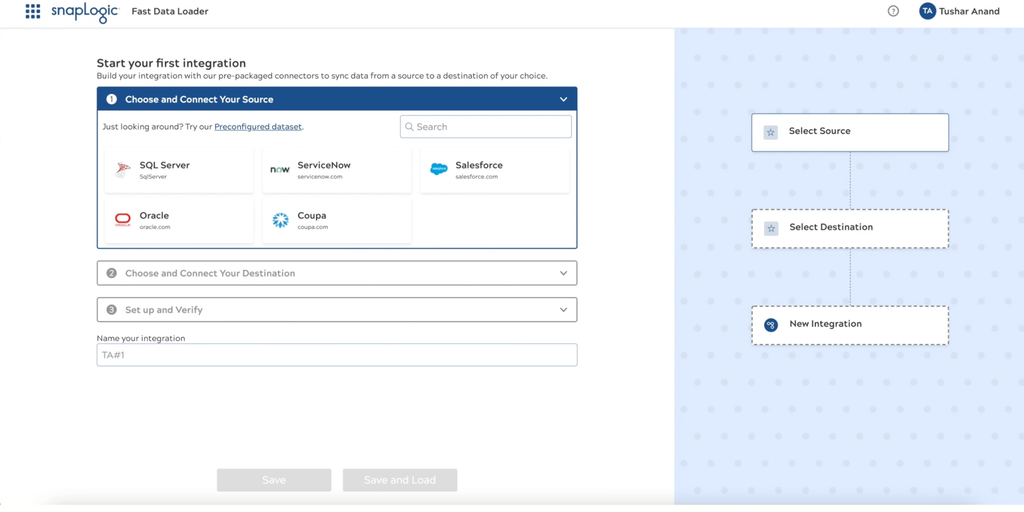Collapse the Choose and Connect Your Source section
Image resolution: width=1024 pixels, height=512 pixels.
pos(563,100)
